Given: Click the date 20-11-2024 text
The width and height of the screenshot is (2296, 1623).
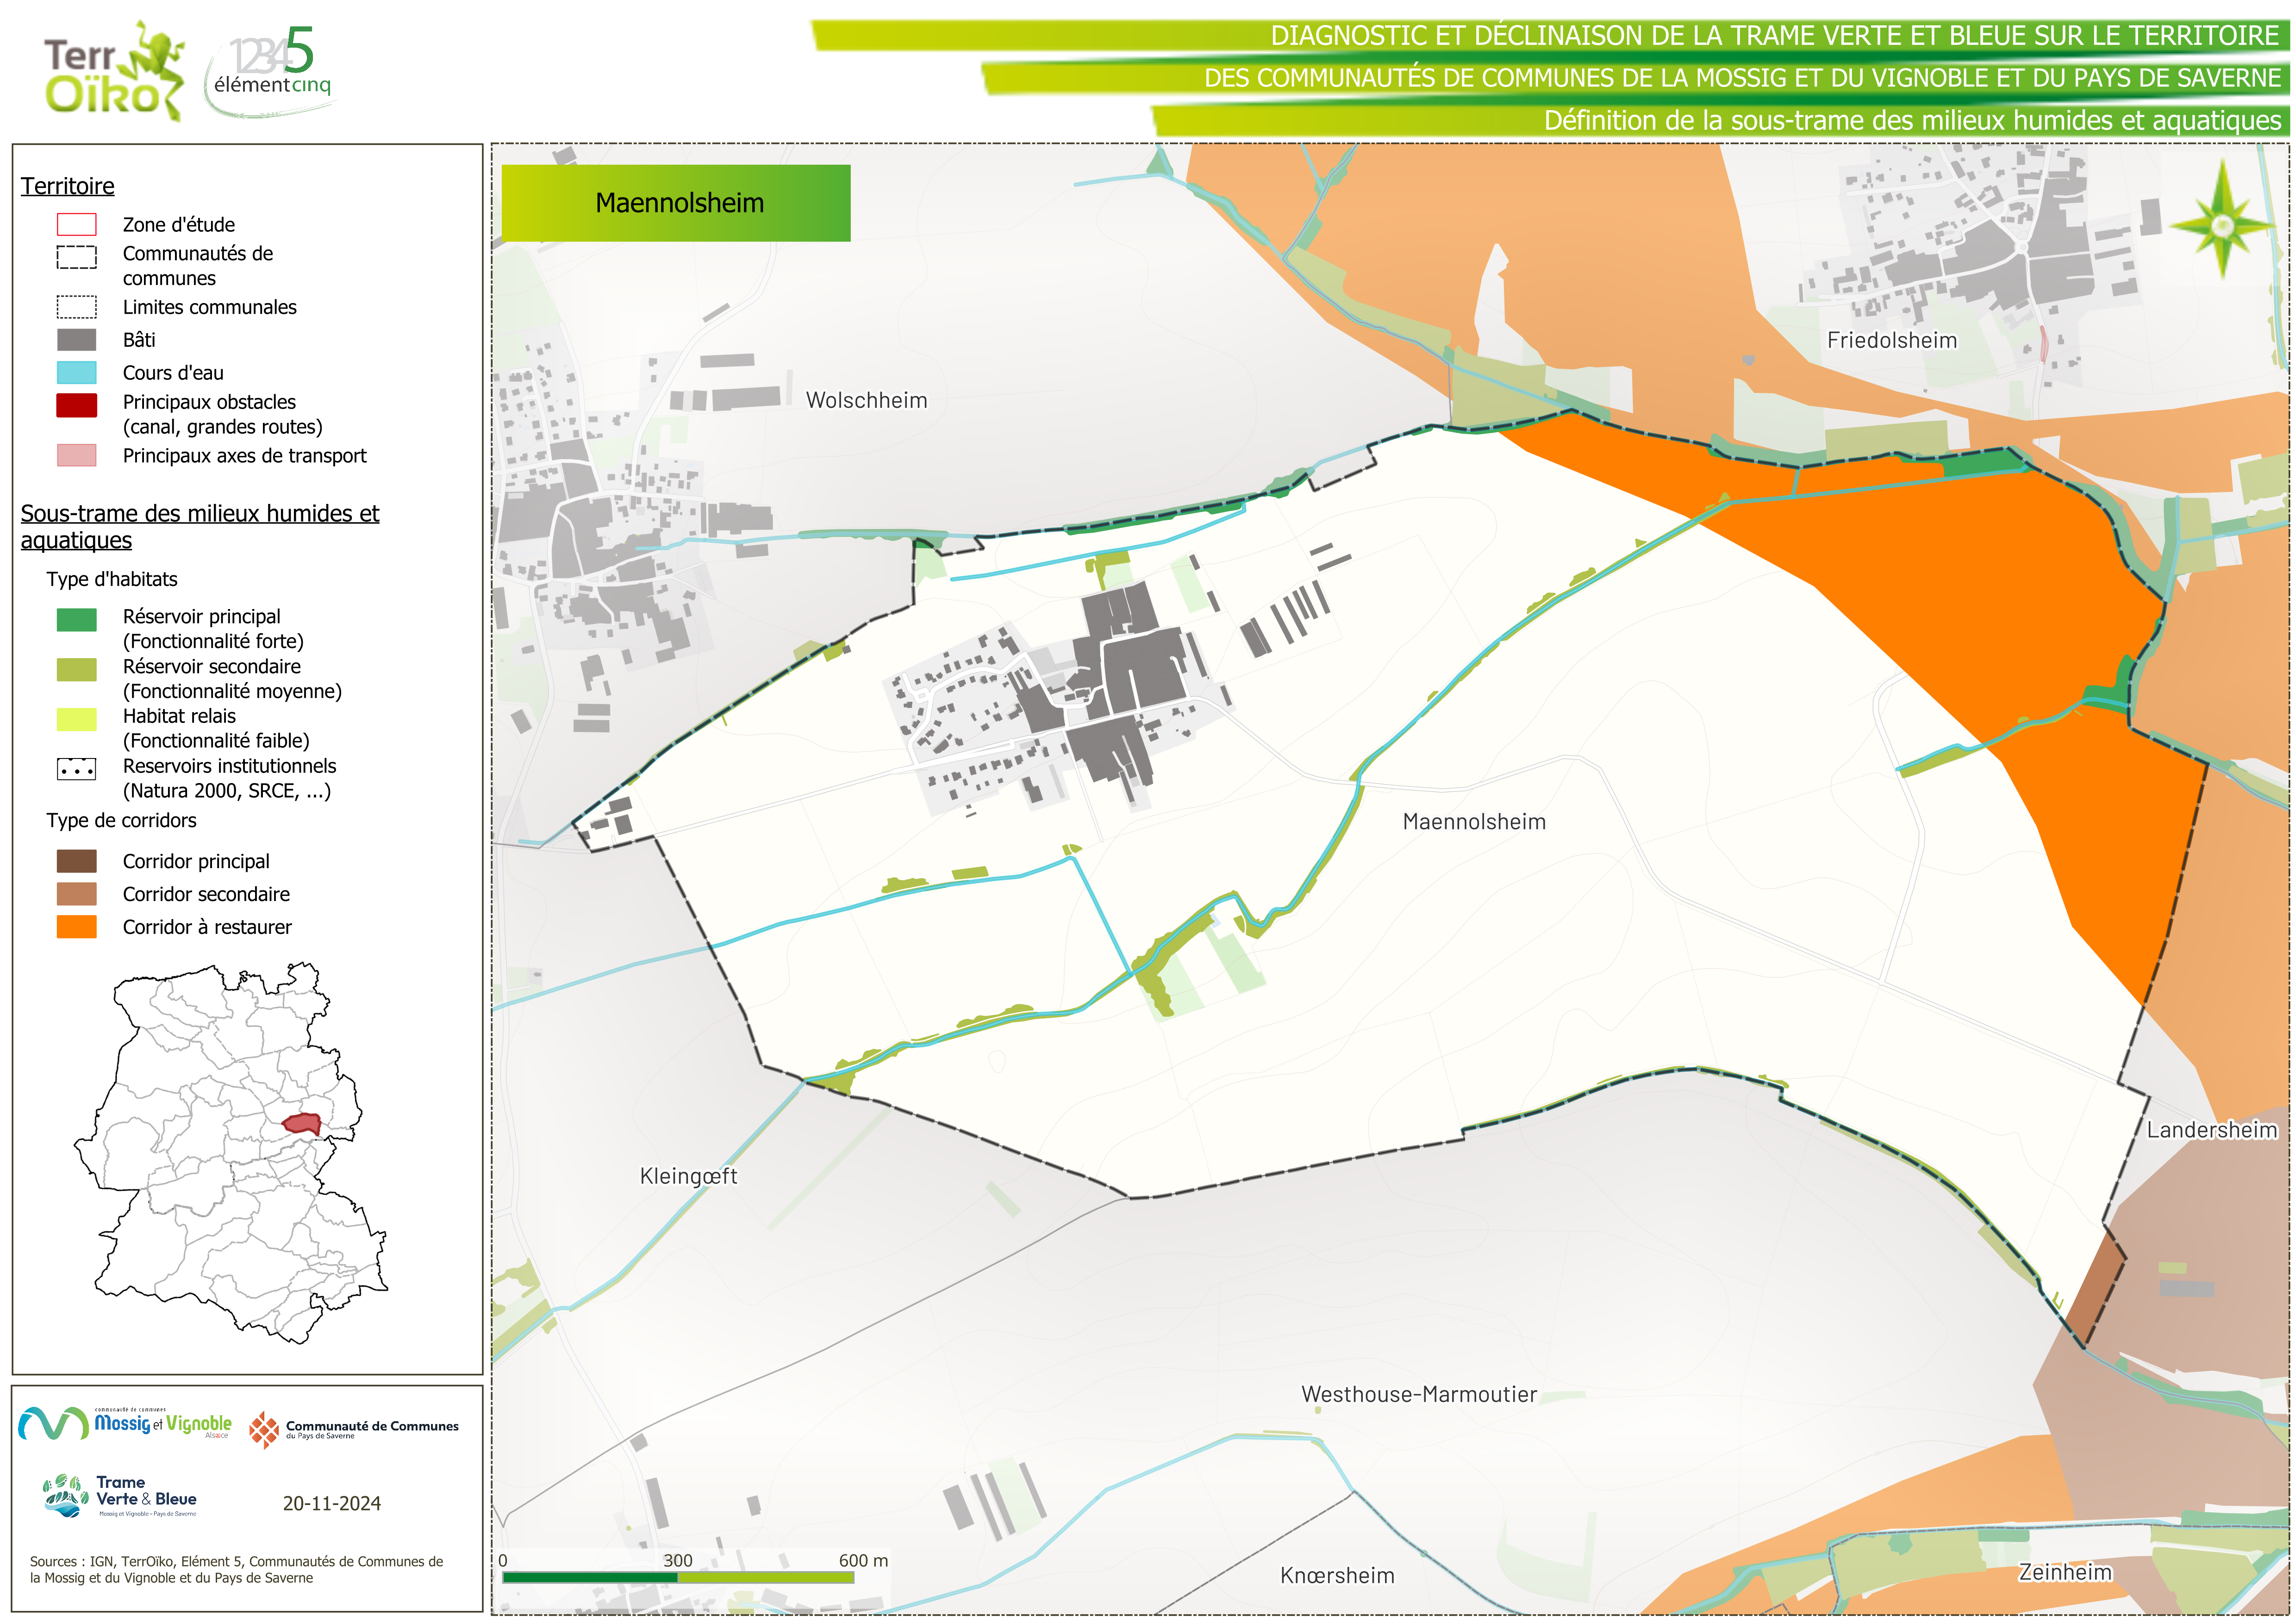Looking at the screenshot, I should click(331, 1503).
